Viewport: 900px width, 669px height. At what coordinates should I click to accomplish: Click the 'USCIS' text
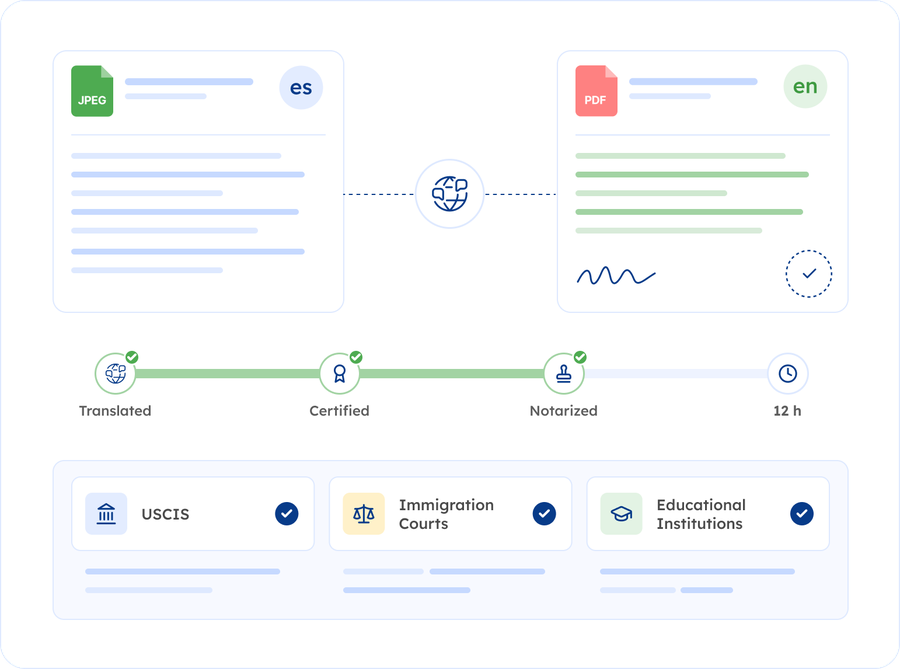pos(165,514)
